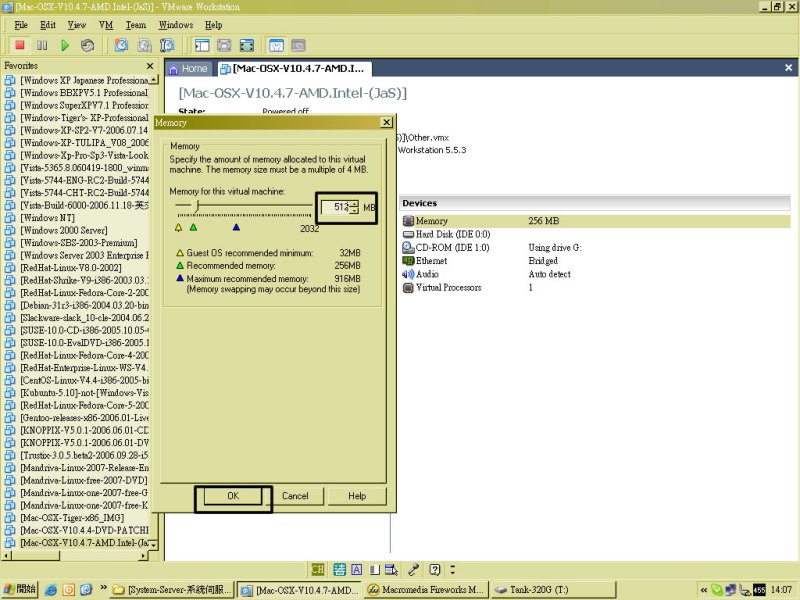800x600 pixels.
Task: Click Help in the Memory dialog
Action: pyautogui.click(x=357, y=496)
